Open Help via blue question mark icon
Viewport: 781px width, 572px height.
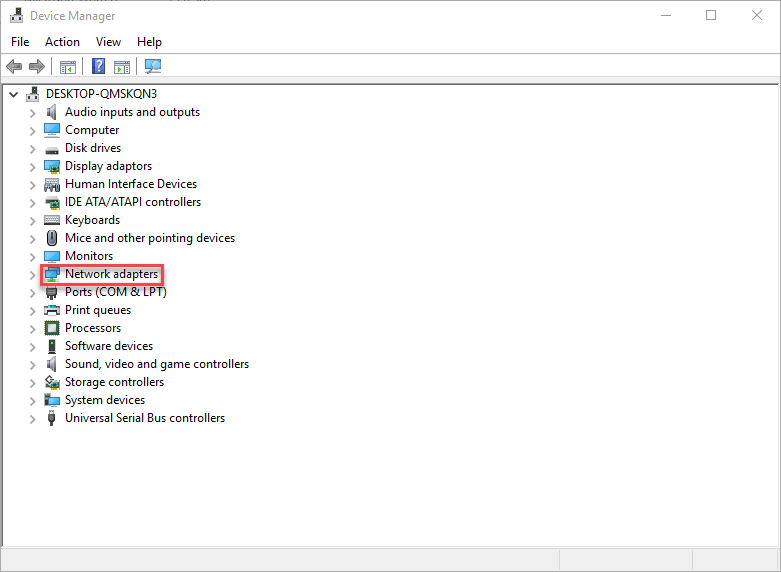point(99,67)
